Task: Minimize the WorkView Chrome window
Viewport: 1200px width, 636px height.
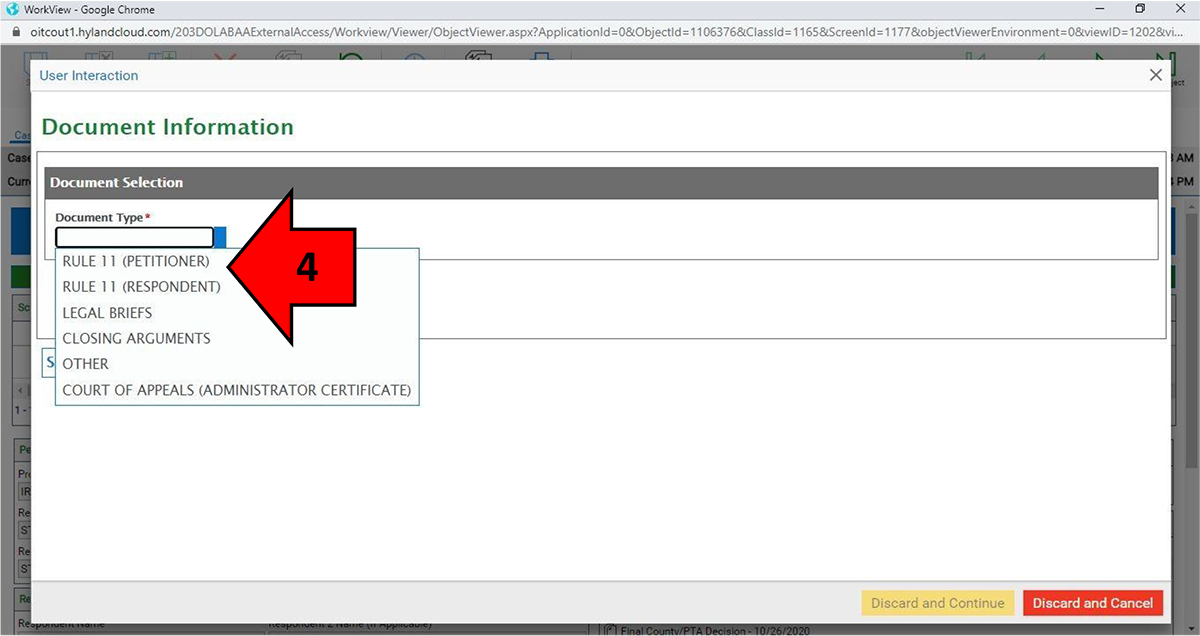Action: click(x=1094, y=9)
